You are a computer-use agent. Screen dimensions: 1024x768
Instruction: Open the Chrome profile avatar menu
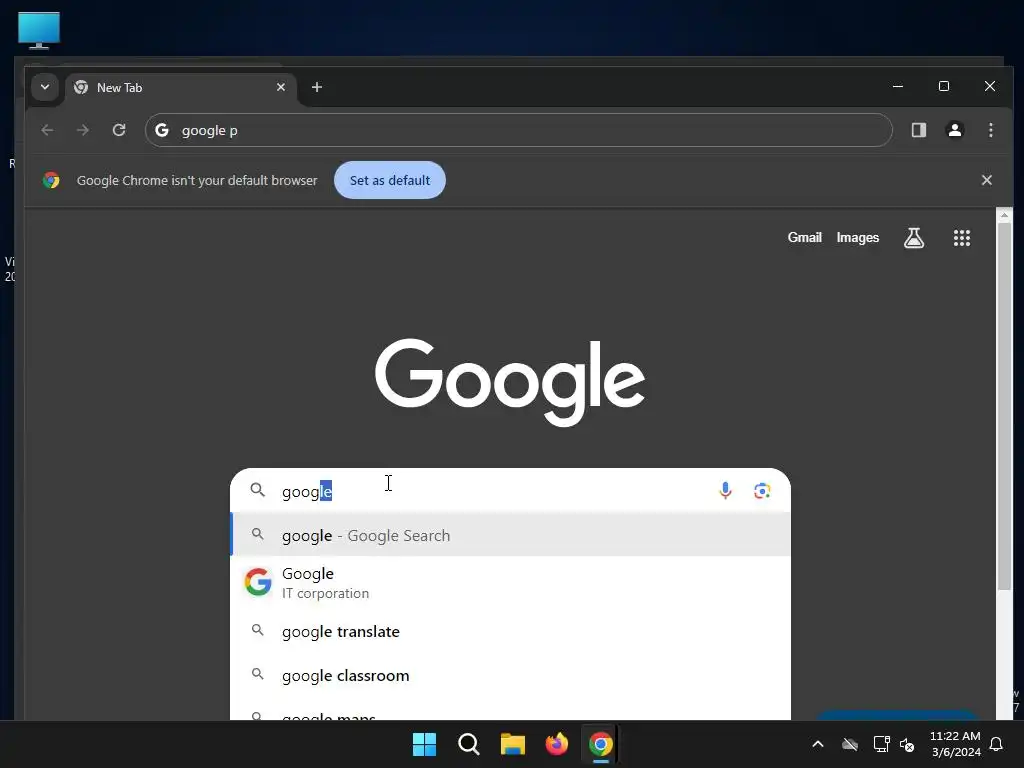pyautogui.click(x=955, y=130)
